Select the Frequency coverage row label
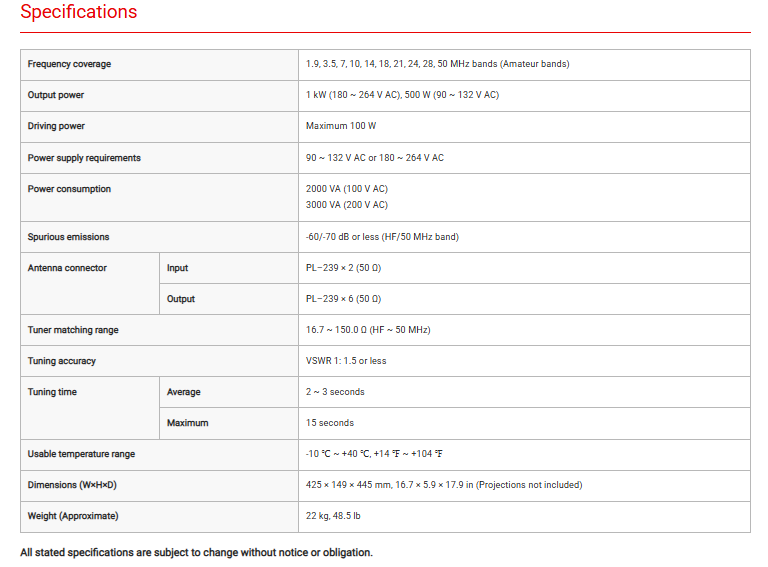 pyautogui.click(x=69, y=64)
